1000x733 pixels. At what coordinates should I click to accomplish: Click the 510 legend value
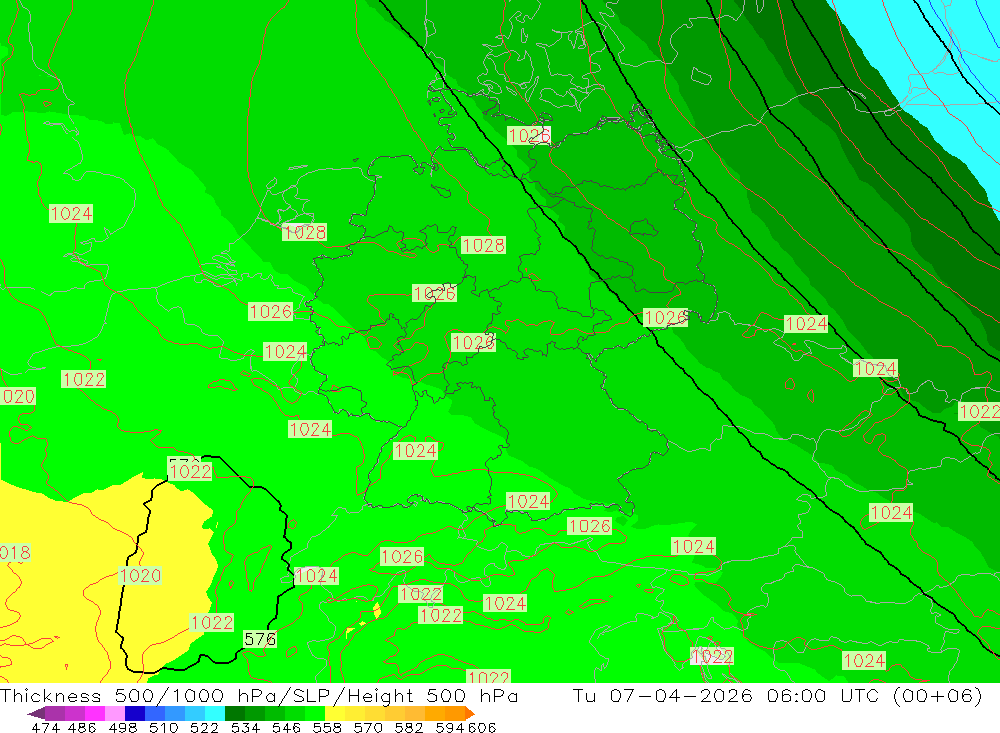(x=163, y=728)
